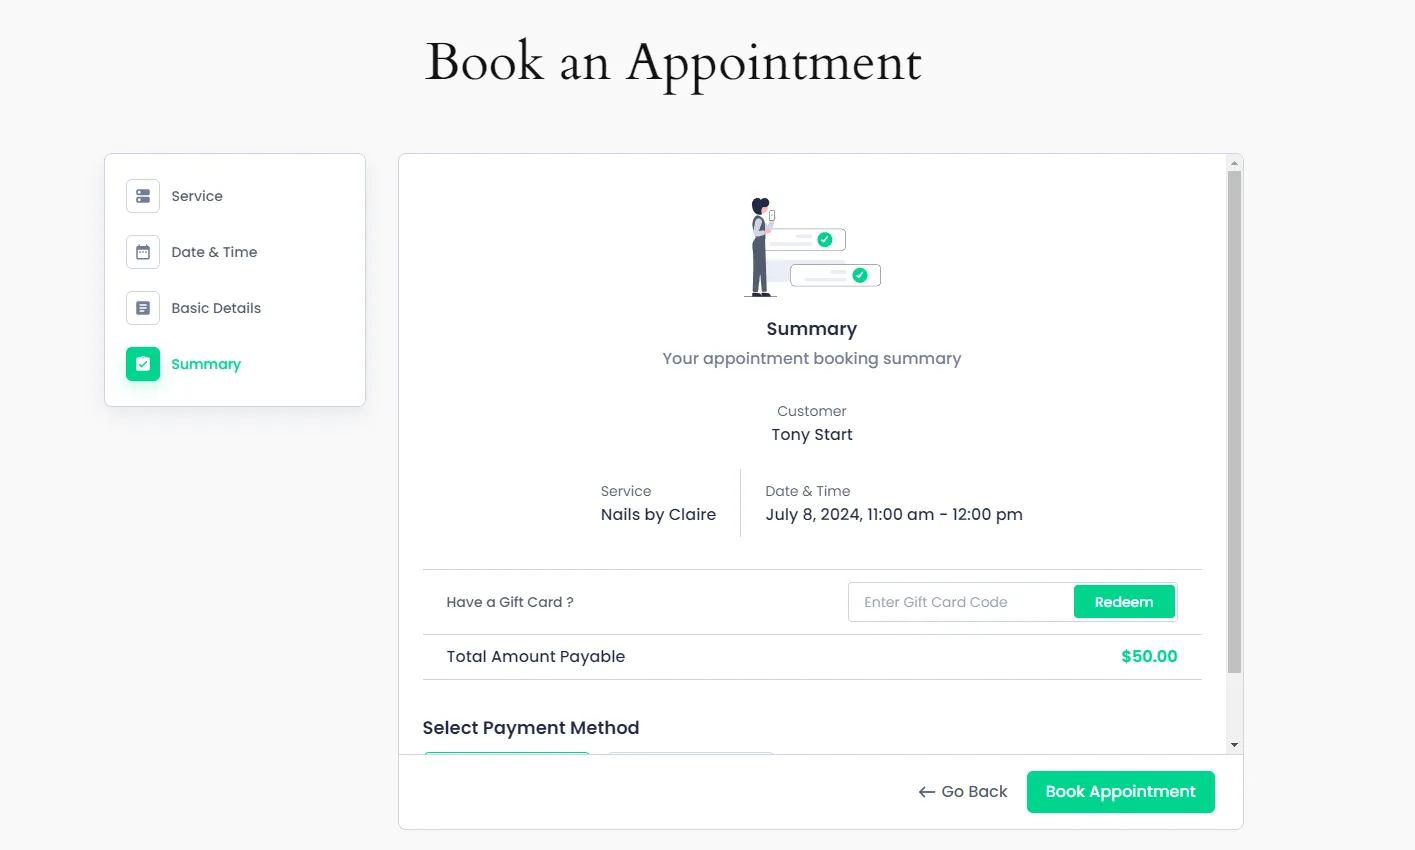
Task: Select the Summary step label
Action: (x=206, y=364)
